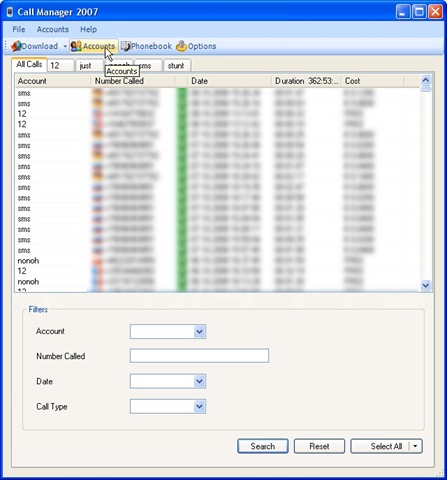
Task: Click the Search button
Action: (x=263, y=446)
